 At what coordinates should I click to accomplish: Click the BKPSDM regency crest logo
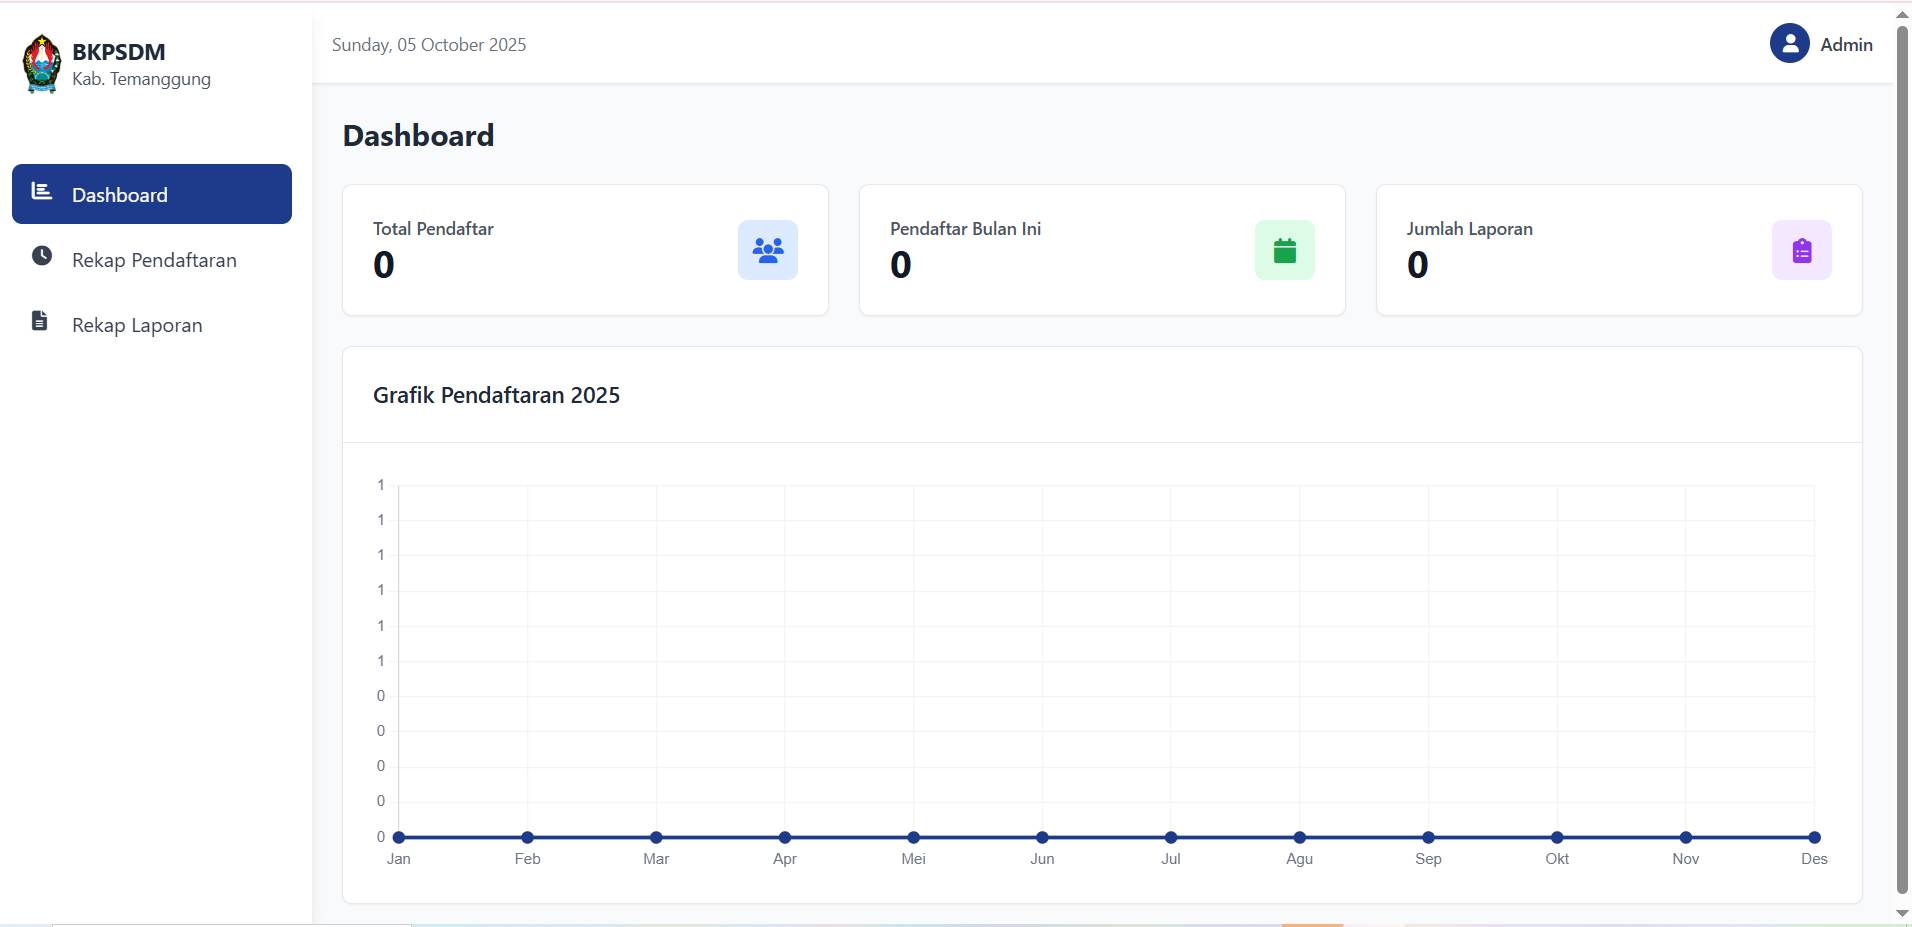[x=42, y=64]
